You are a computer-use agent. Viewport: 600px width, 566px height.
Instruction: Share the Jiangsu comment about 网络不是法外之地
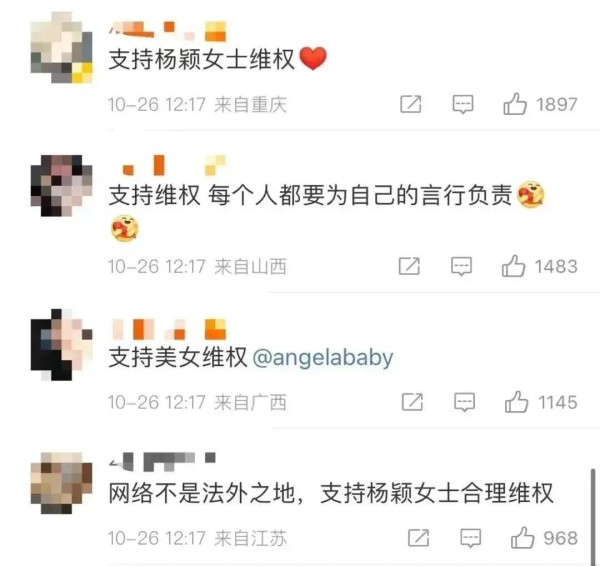[418, 538]
